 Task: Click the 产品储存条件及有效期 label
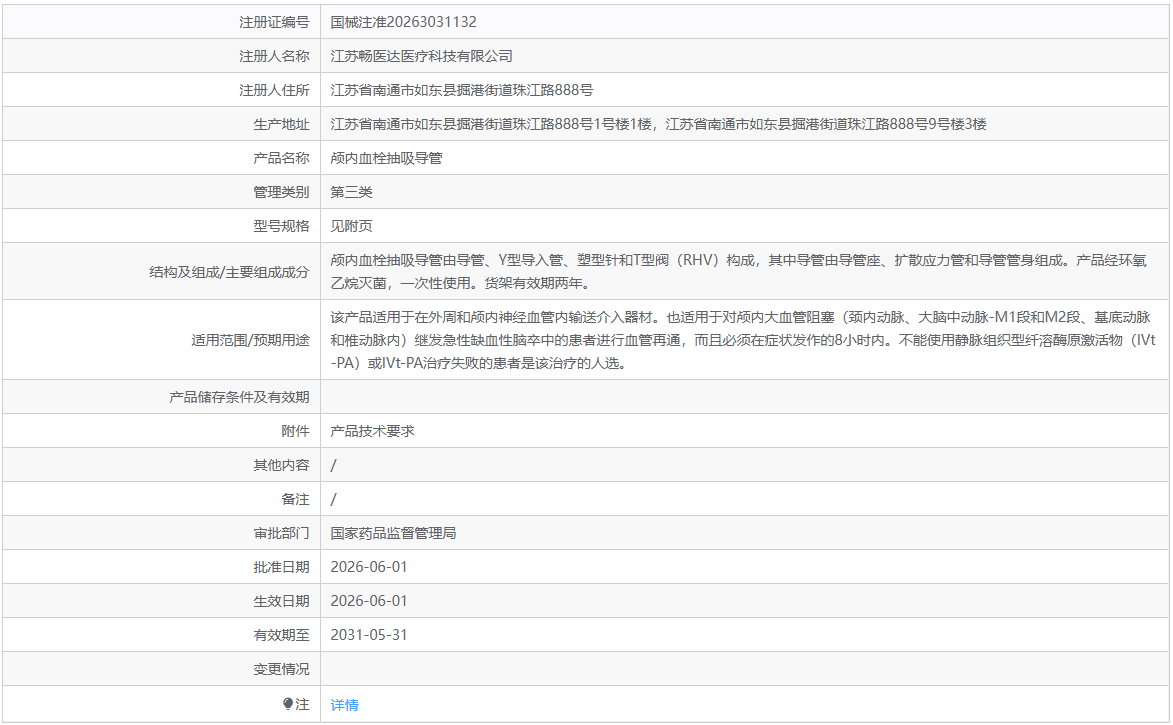tap(239, 397)
